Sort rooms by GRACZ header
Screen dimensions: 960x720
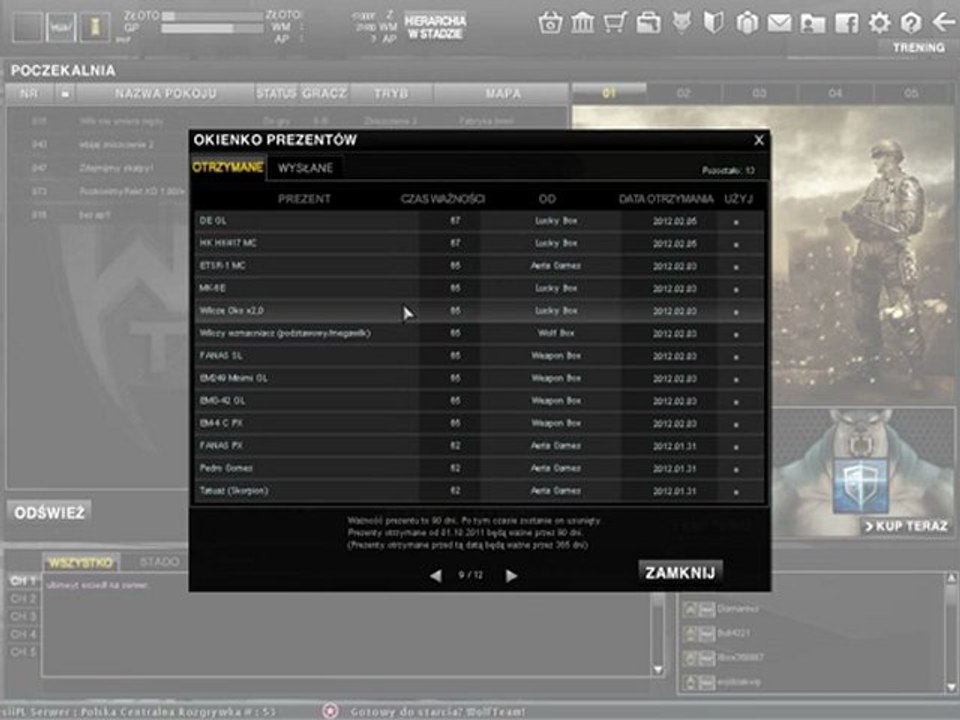click(324, 94)
